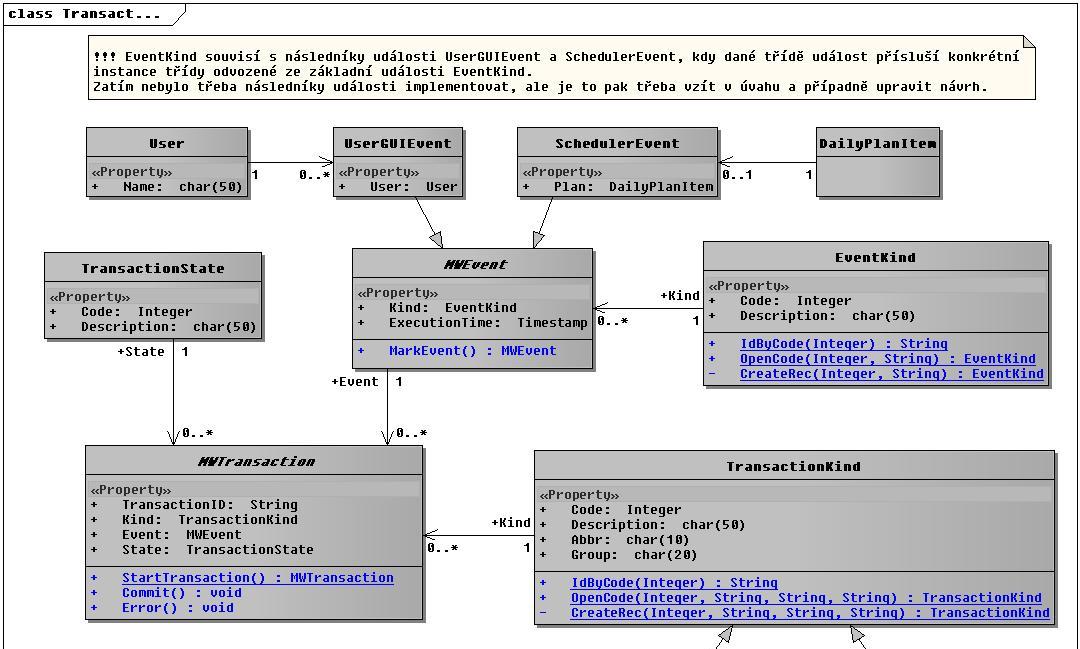Click CreateRec(...) : TransactionKind operation
This screenshot has height=649, width=1080.
(x=795, y=613)
